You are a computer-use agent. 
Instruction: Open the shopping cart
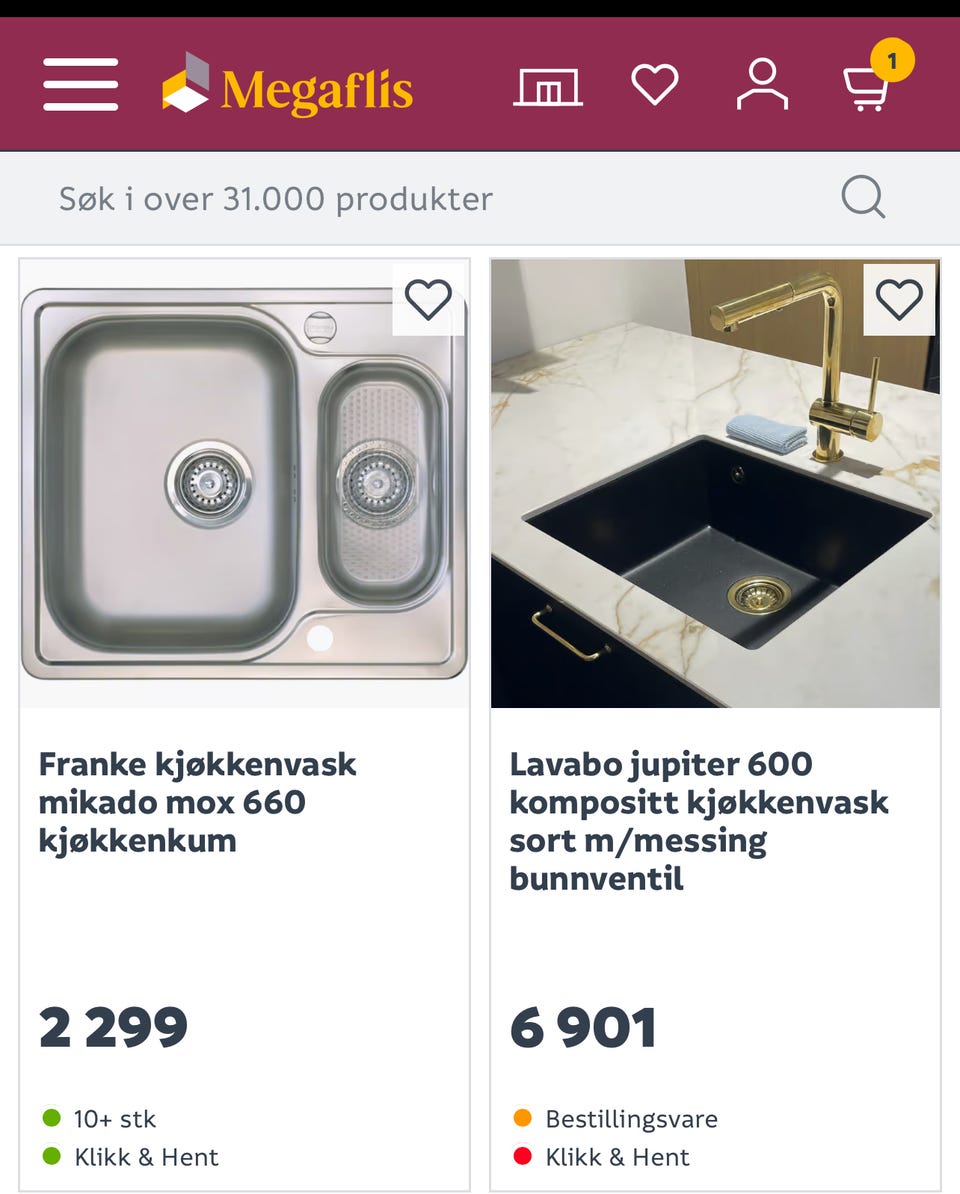click(865, 90)
